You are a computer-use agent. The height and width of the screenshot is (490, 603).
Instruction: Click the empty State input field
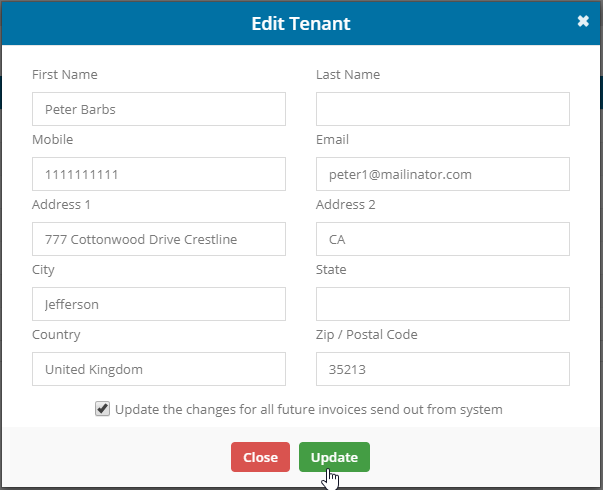tap(442, 304)
